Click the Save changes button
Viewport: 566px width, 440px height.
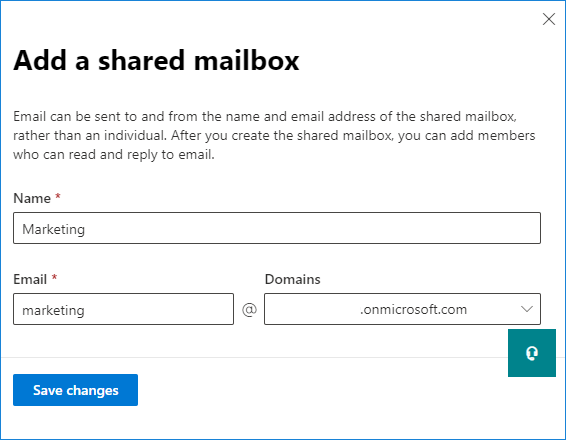75,390
